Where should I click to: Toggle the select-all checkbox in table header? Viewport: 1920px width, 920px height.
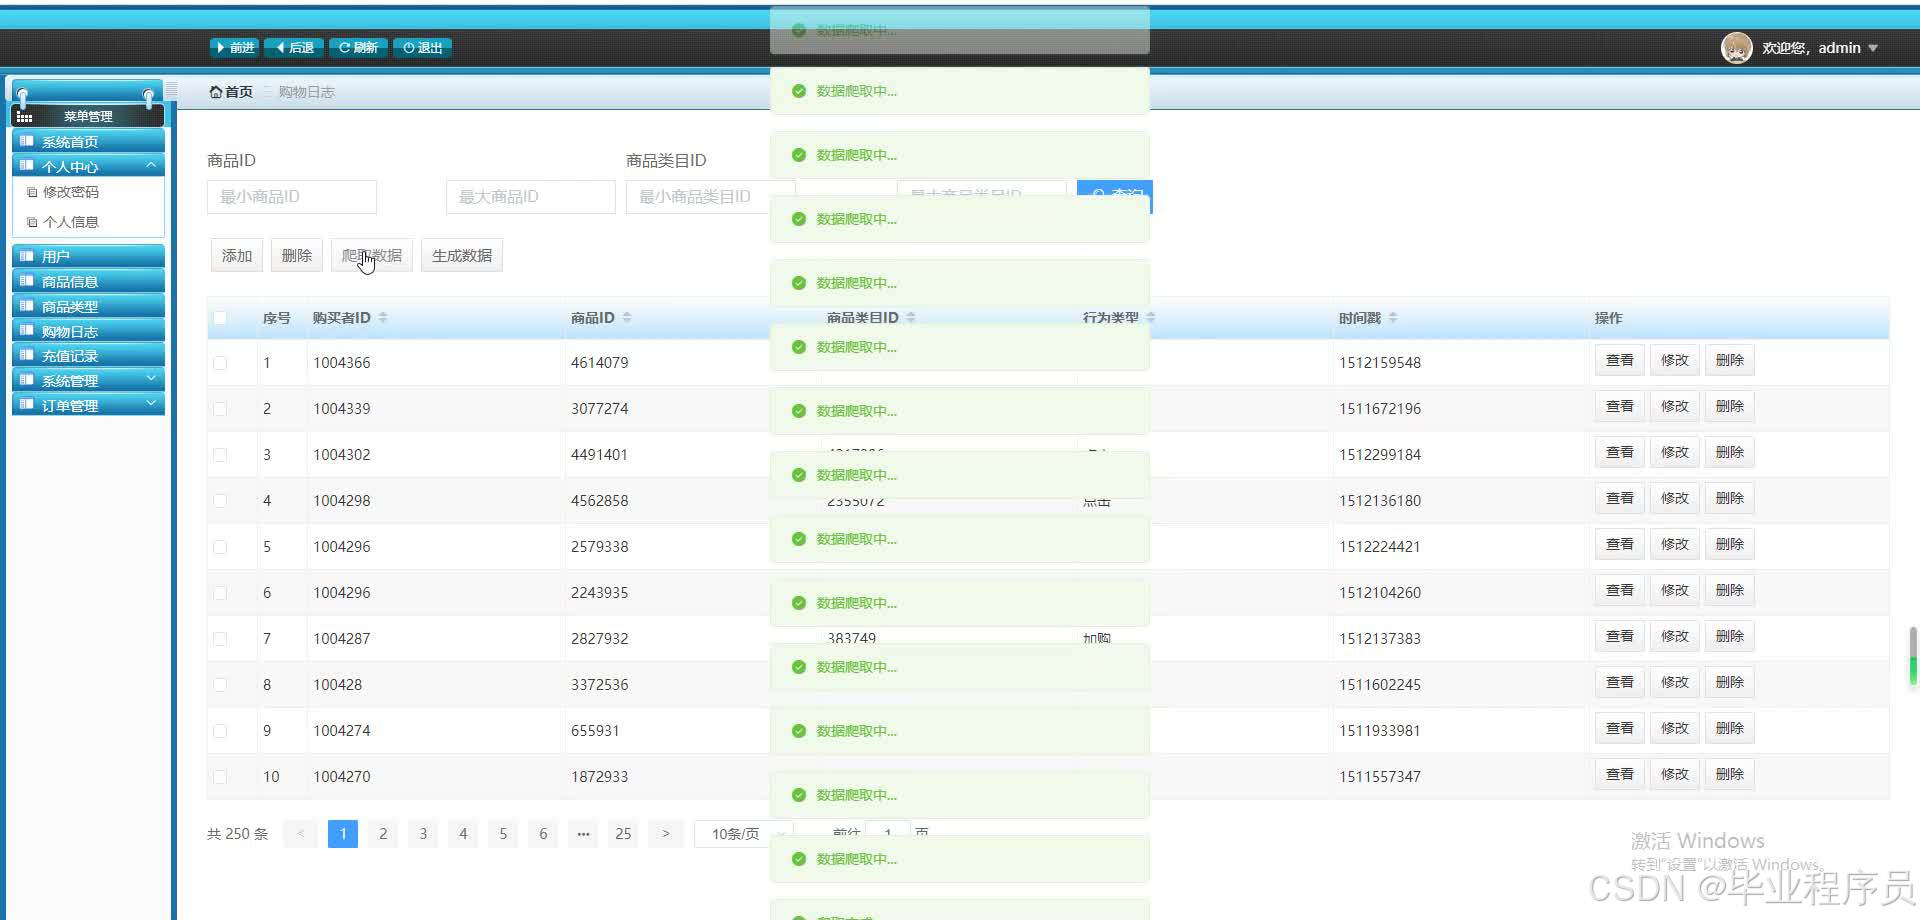tap(220, 318)
